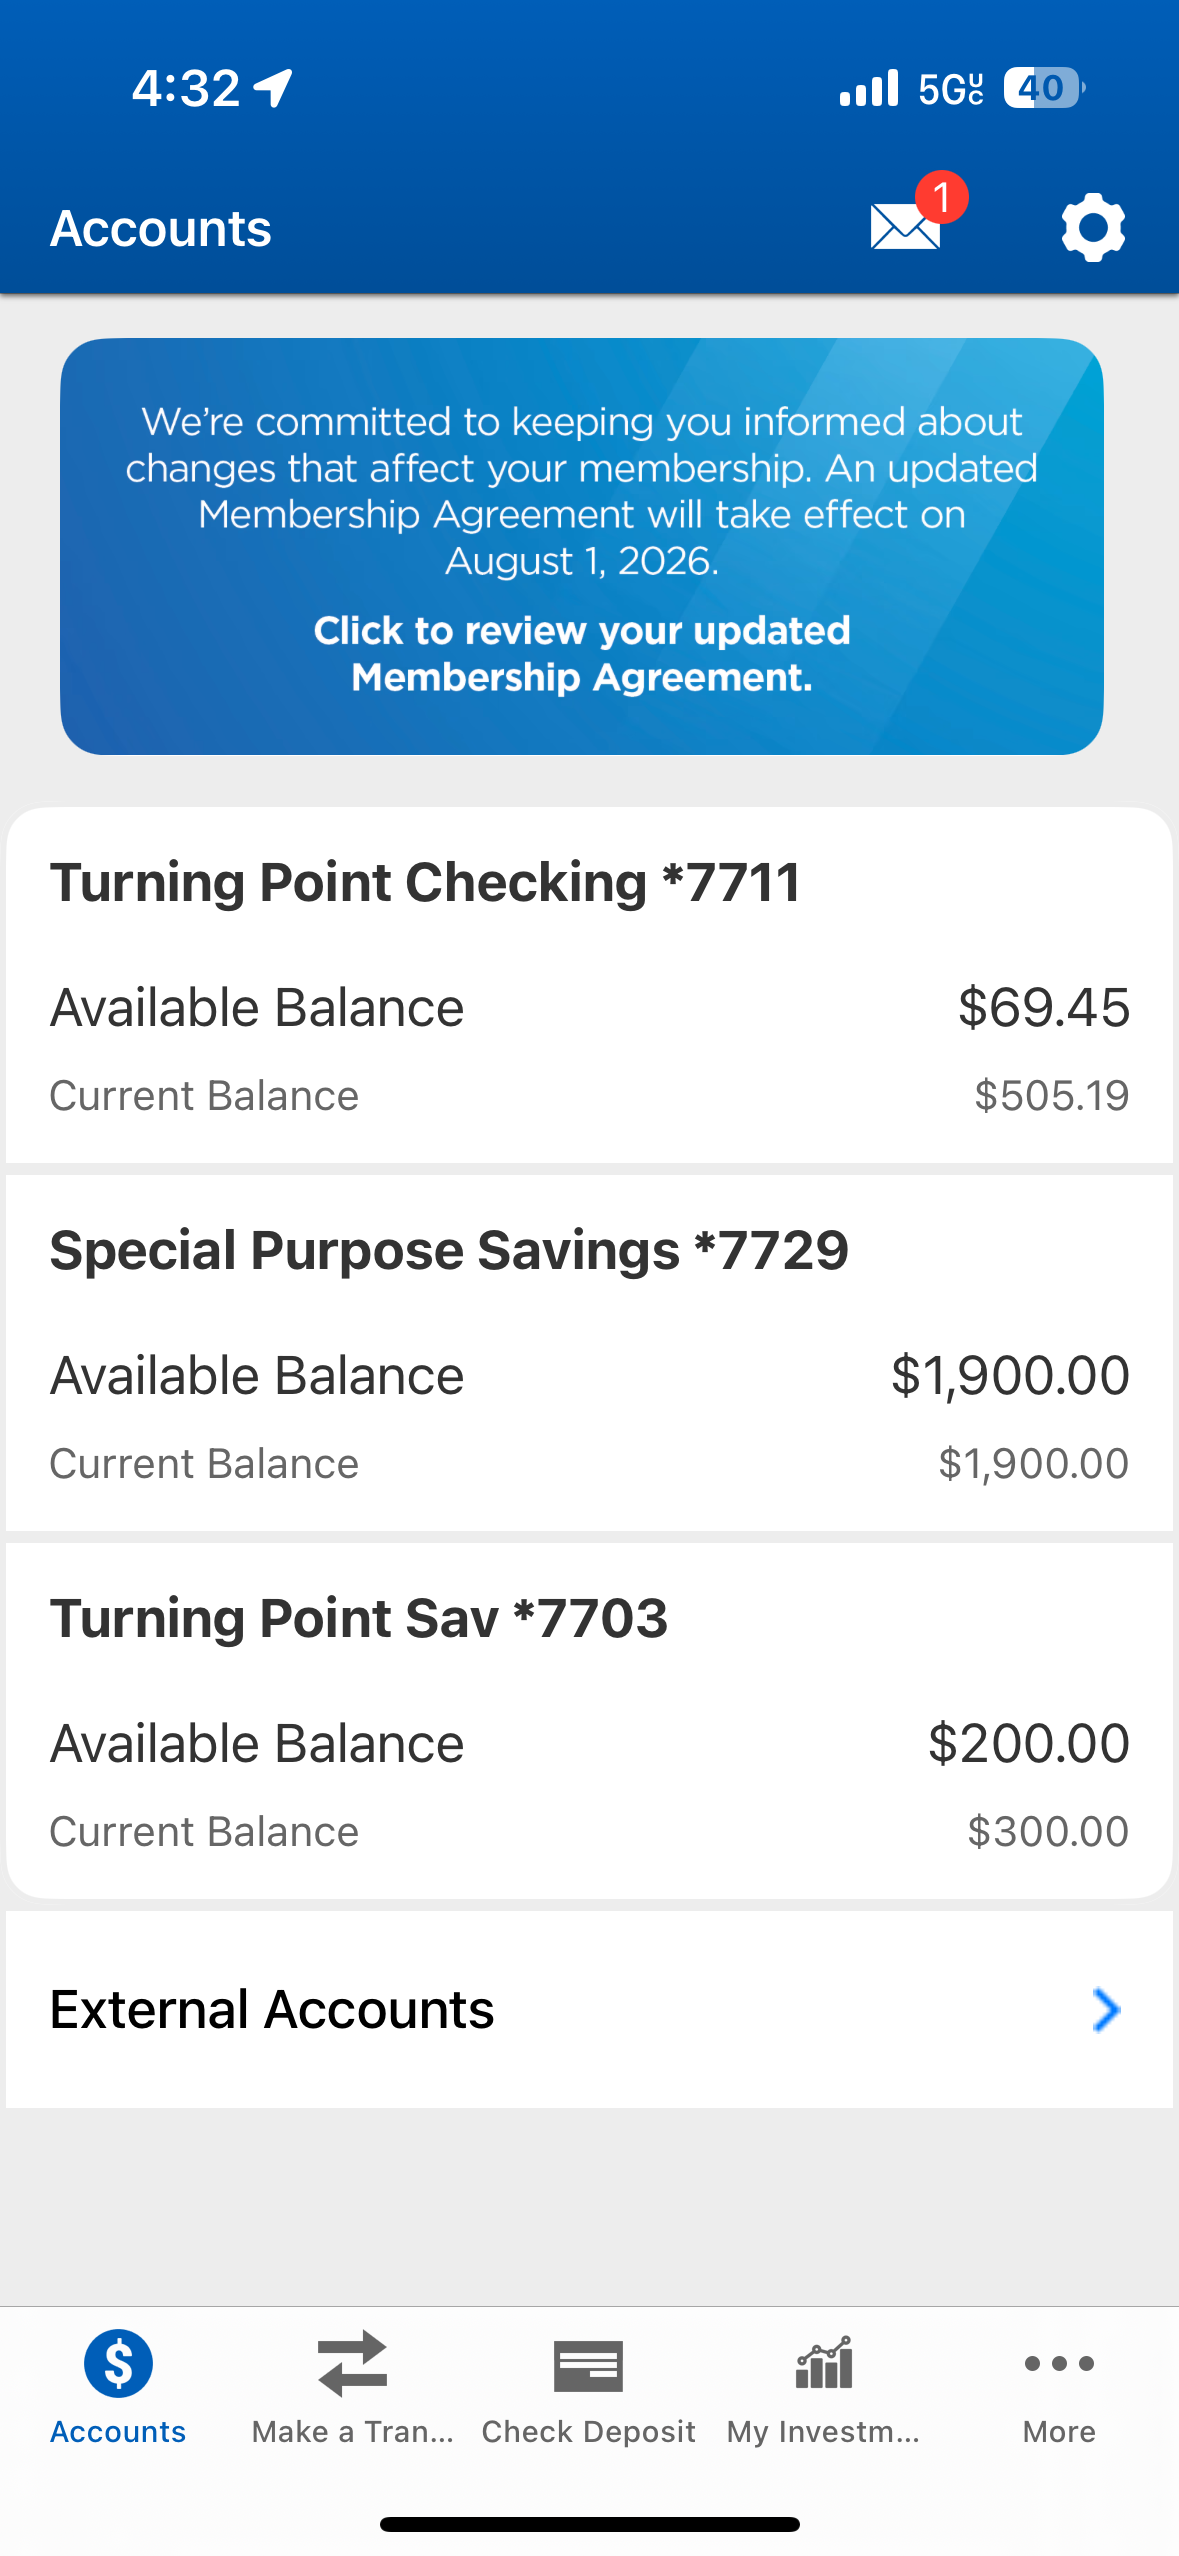Tap the $69.45 available balance amount
The width and height of the screenshot is (1179, 2556).
pos(1044,1007)
